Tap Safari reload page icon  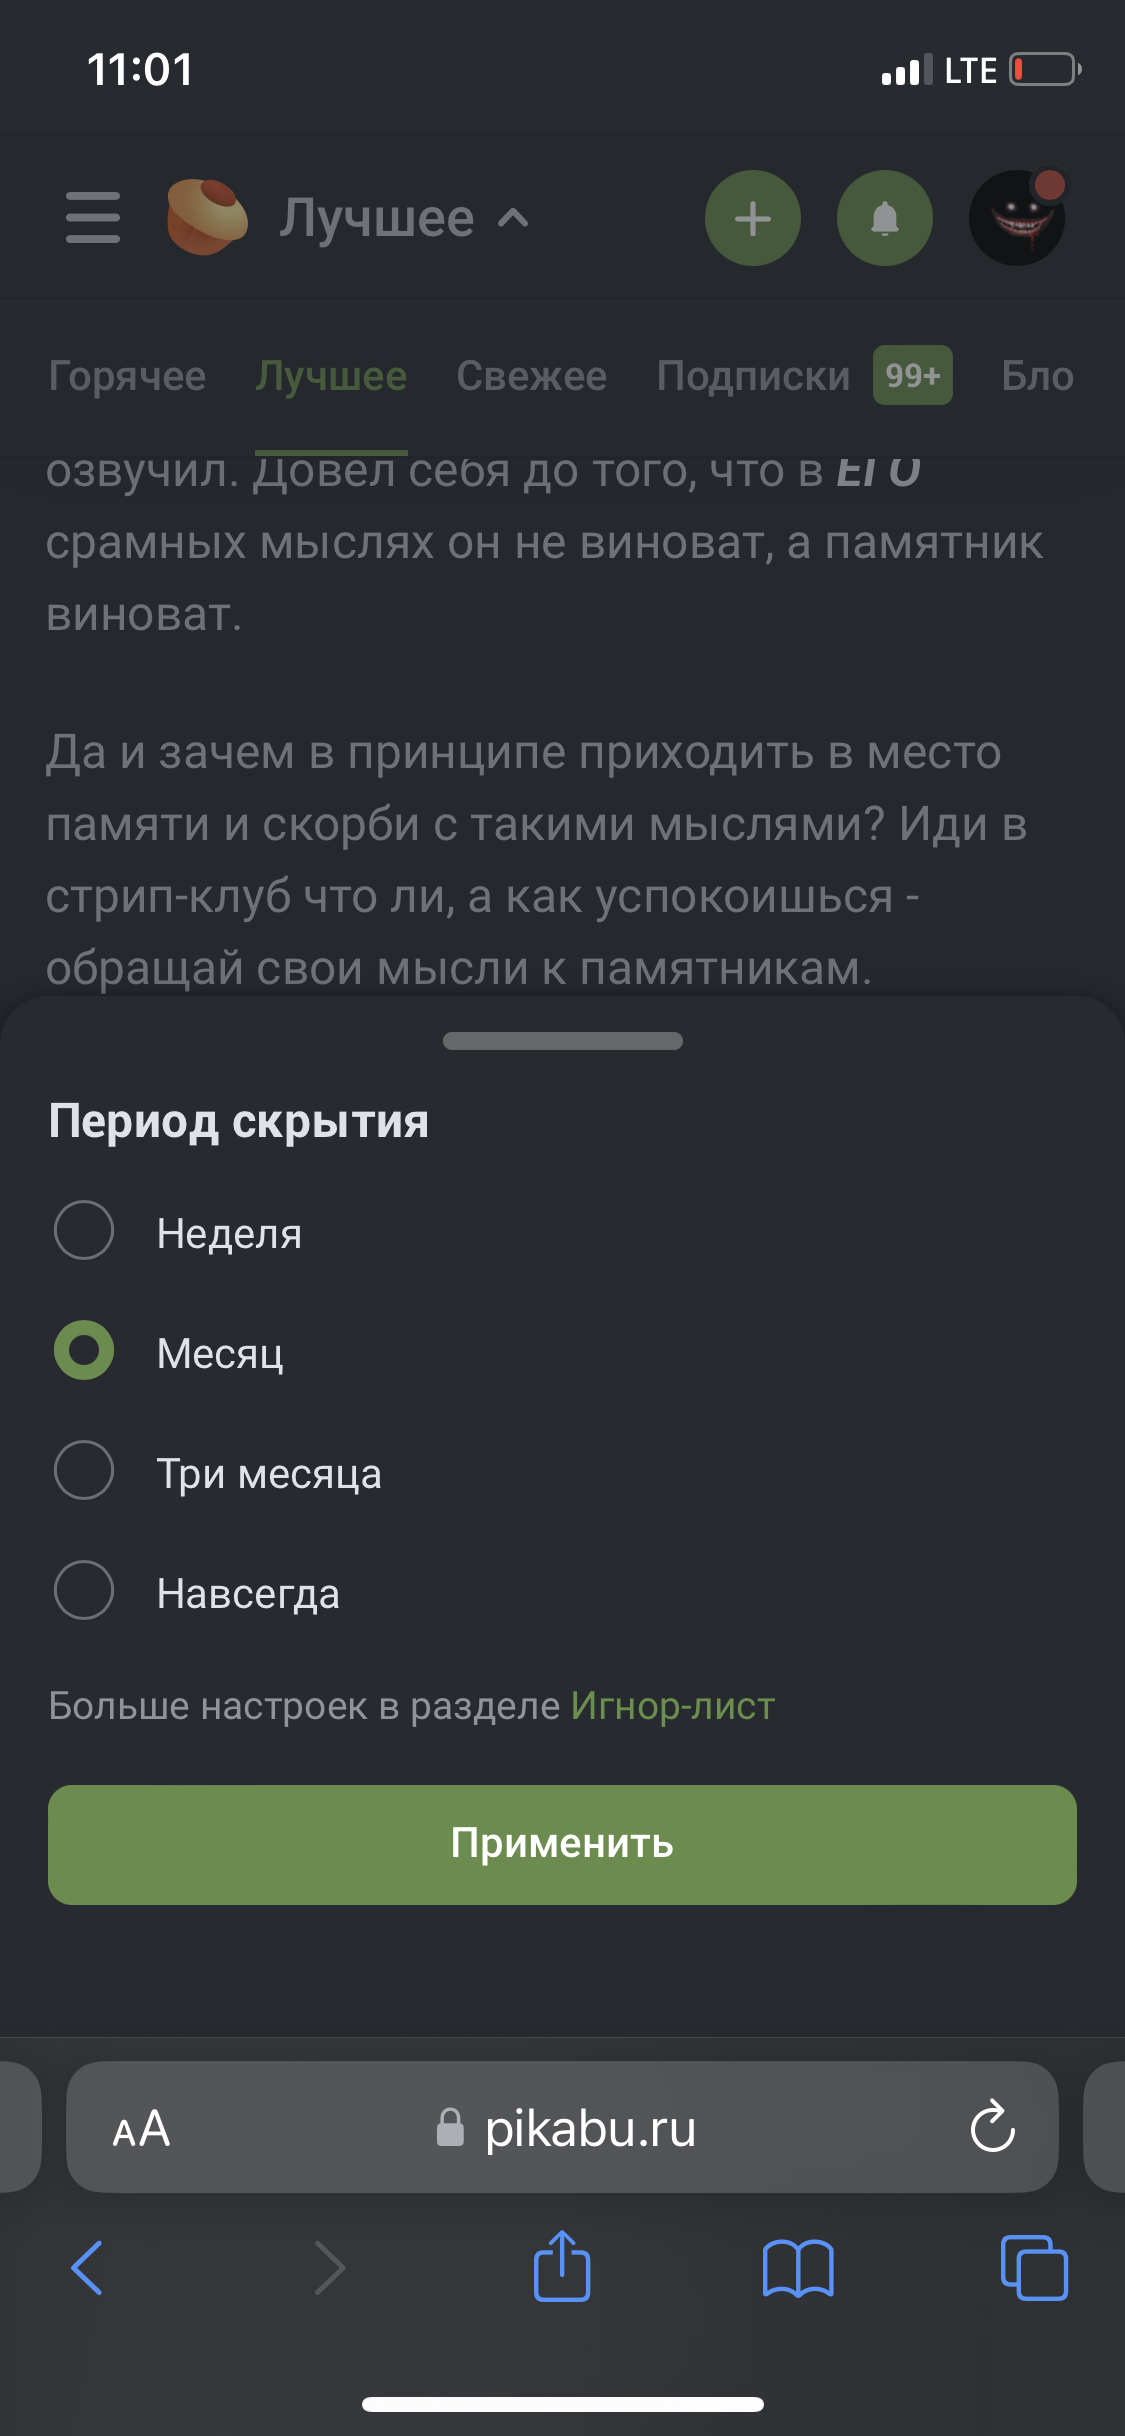[992, 2126]
